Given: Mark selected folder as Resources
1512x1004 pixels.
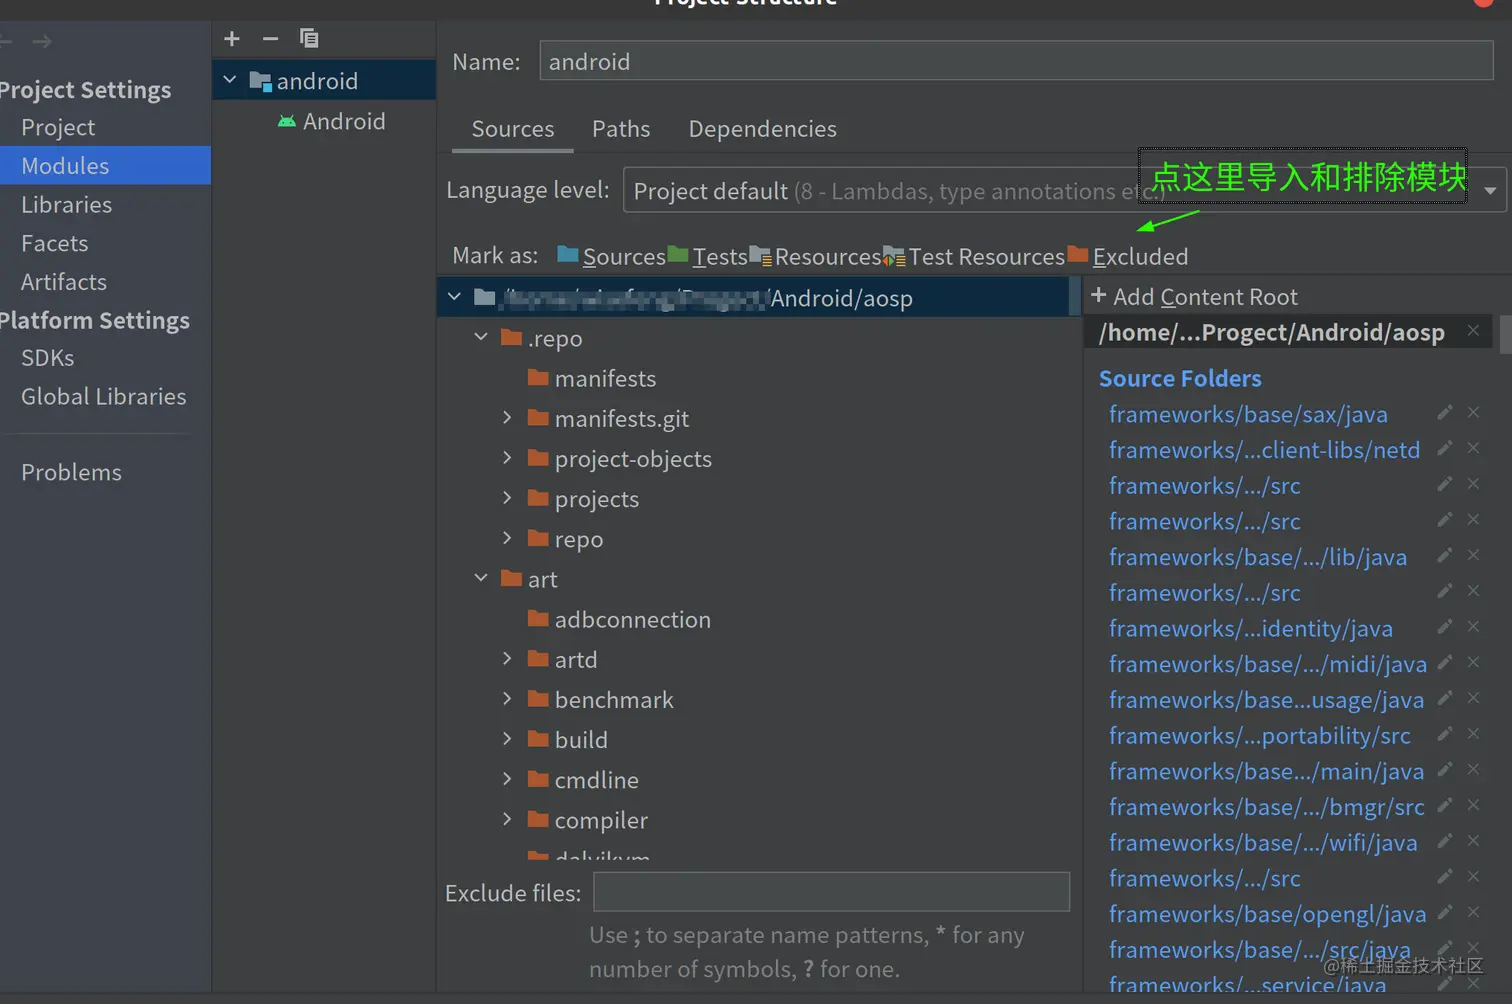Looking at the screenshot, I should click(815, 256).
